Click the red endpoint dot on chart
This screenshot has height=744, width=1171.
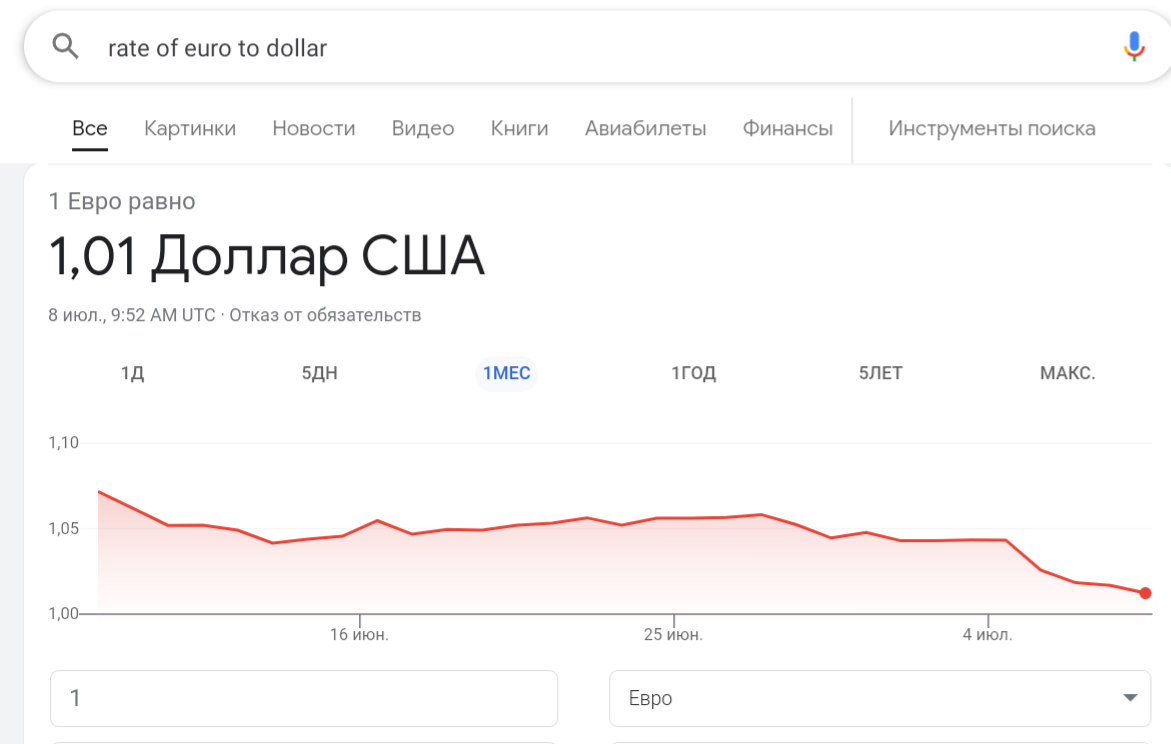tap(1145, 593)
